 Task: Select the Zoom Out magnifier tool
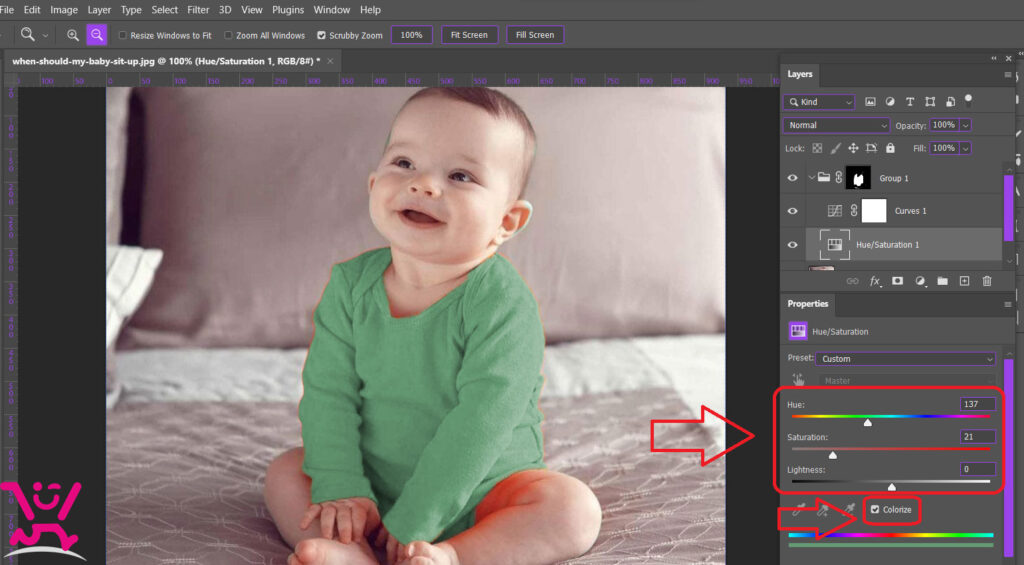pos(97,35)
